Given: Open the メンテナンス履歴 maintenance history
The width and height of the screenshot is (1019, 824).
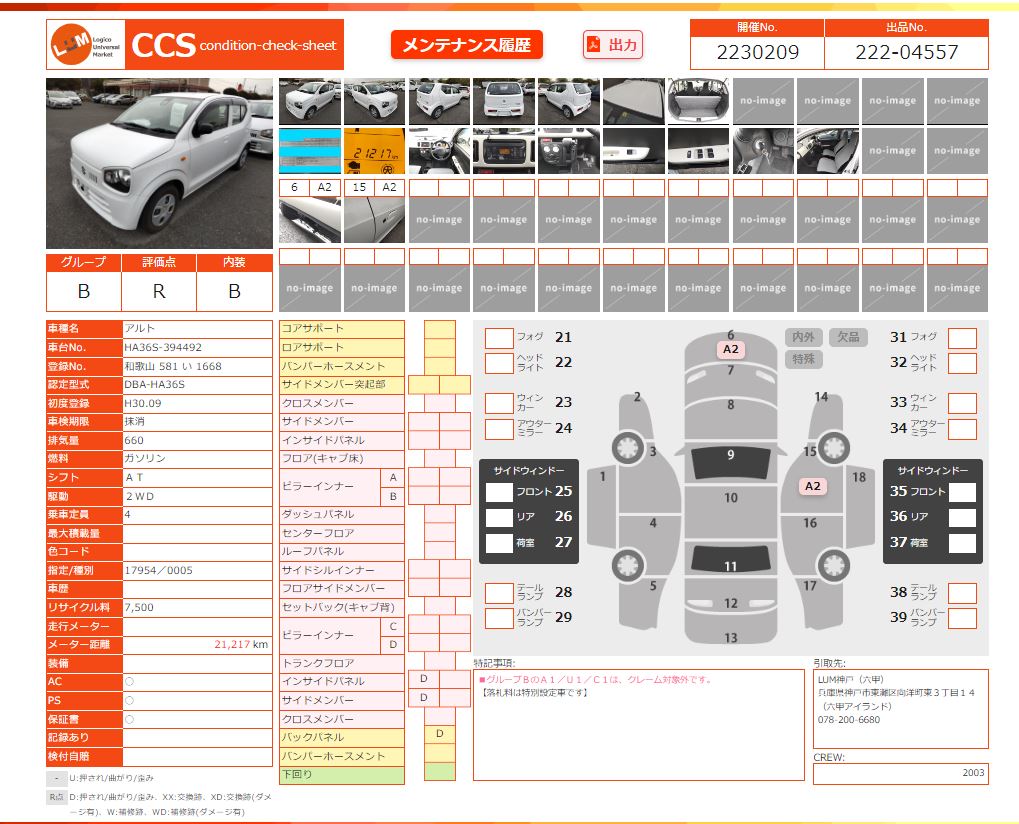Looking at the screenshot, I should tap(466, 45).
